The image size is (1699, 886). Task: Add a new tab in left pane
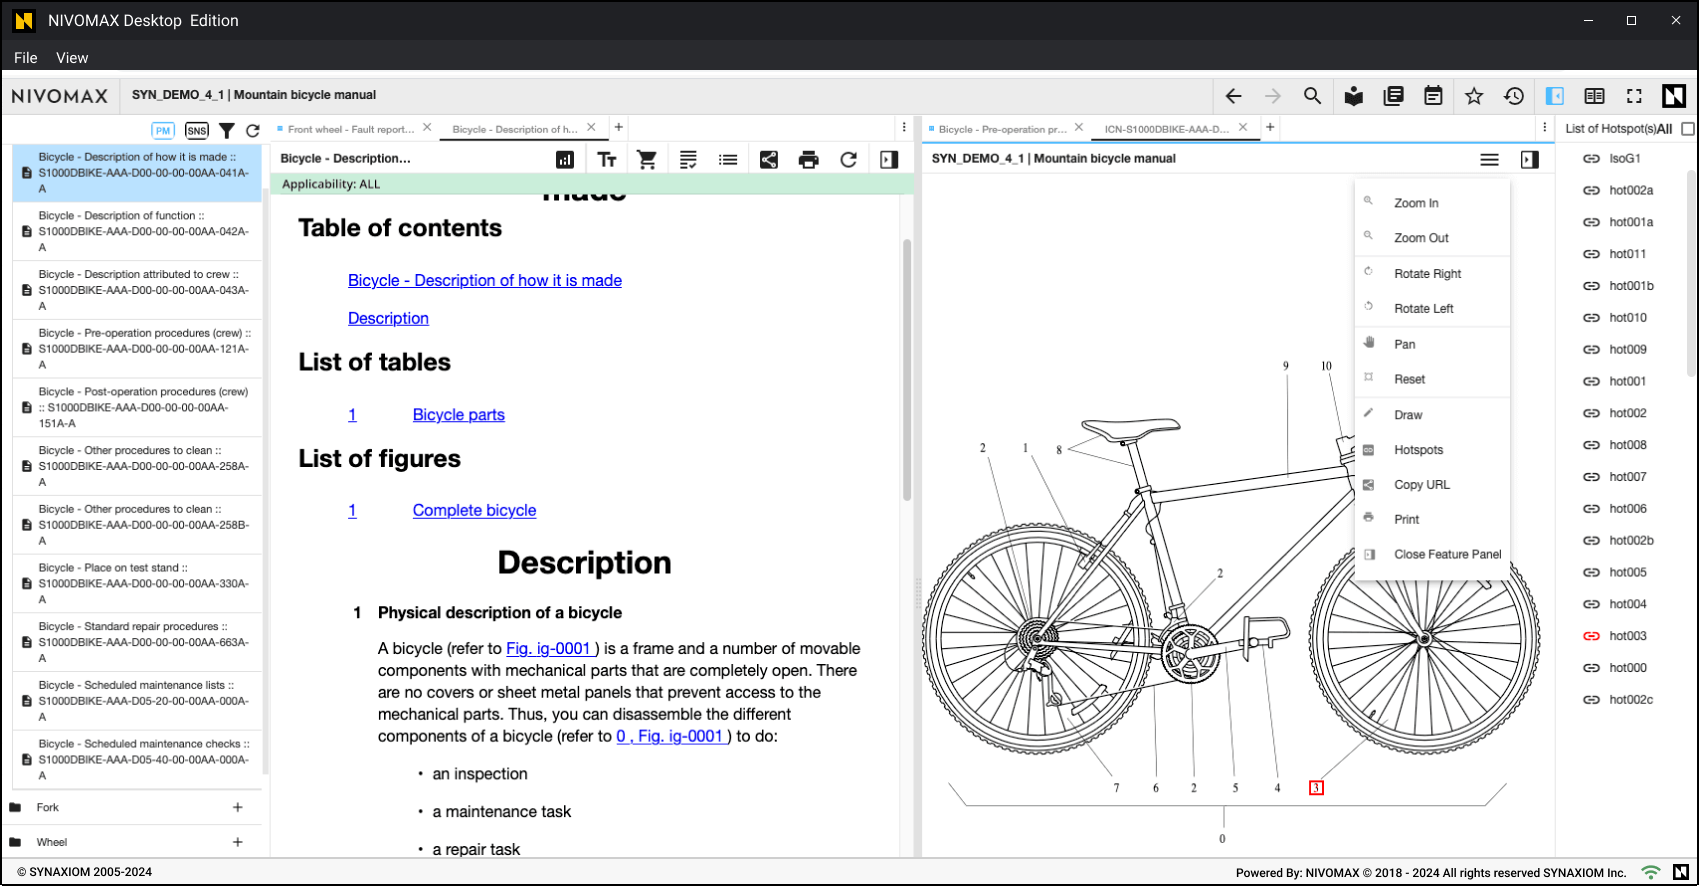click(619, 127)
